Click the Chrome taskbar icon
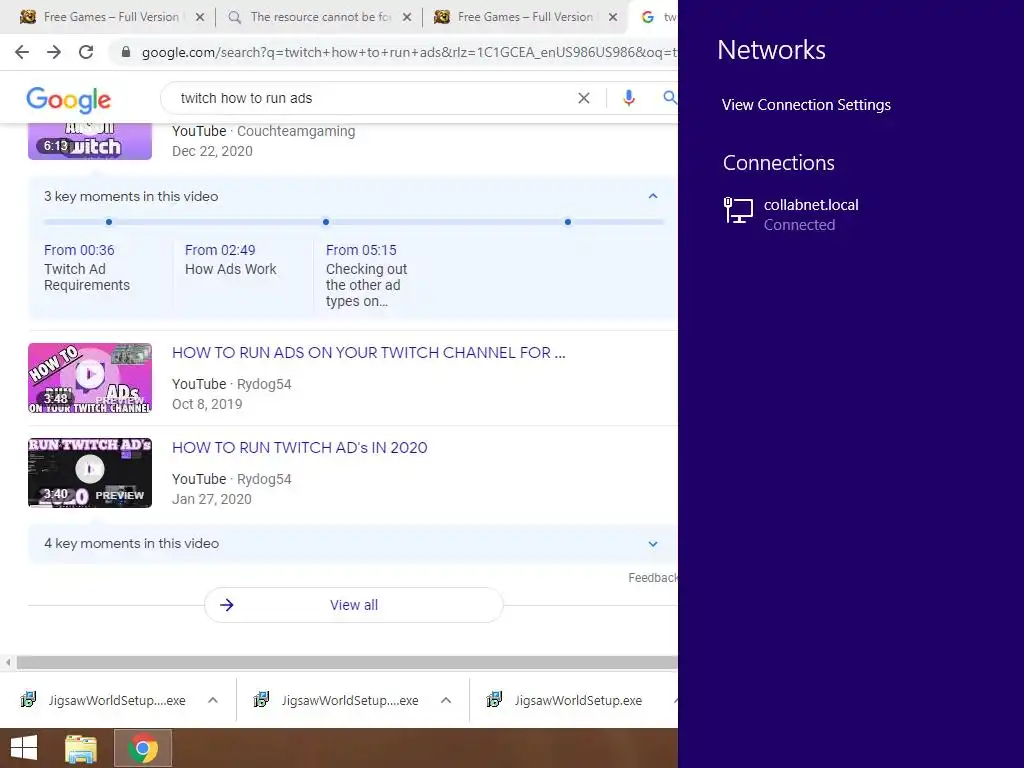 143,748
